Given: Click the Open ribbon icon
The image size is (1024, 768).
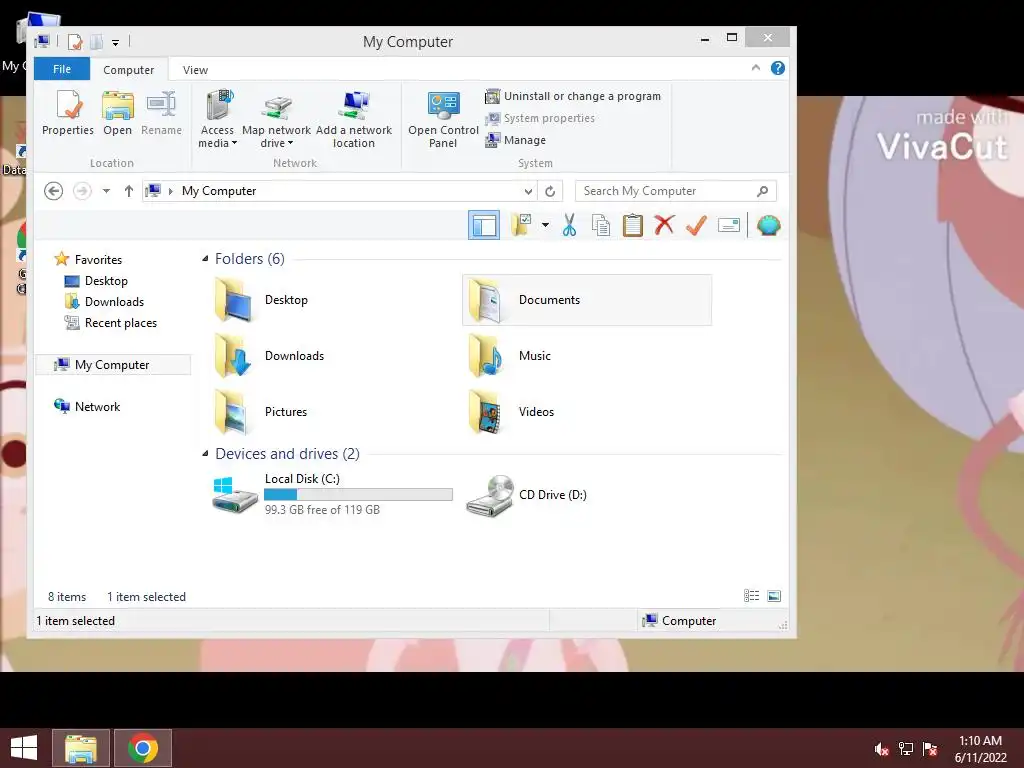Looking at the screenshot, I should click(118, 114).
